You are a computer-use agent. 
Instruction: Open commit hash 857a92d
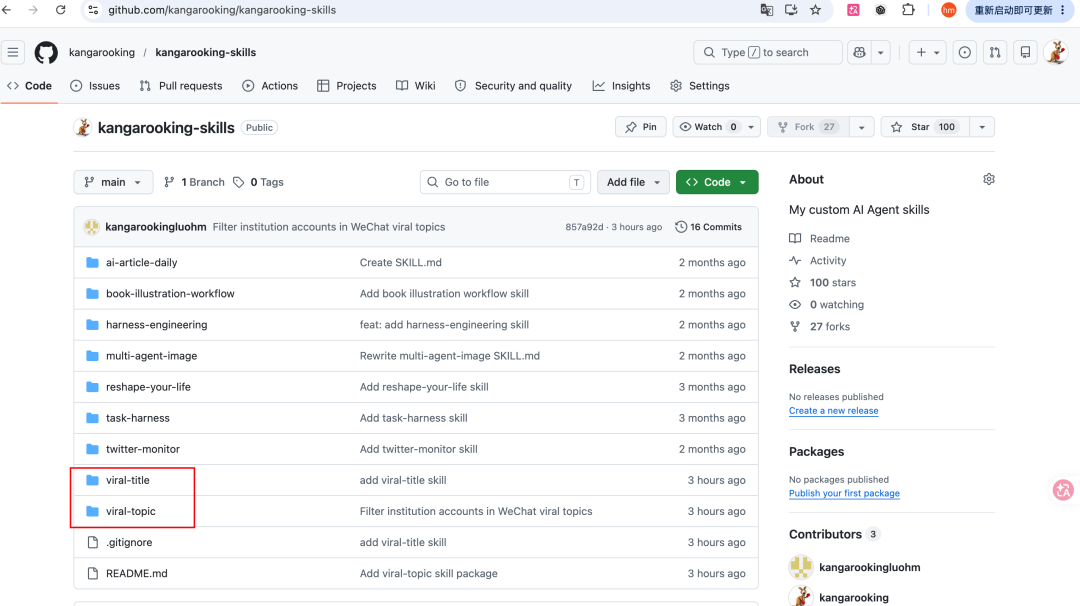[584, 227]
